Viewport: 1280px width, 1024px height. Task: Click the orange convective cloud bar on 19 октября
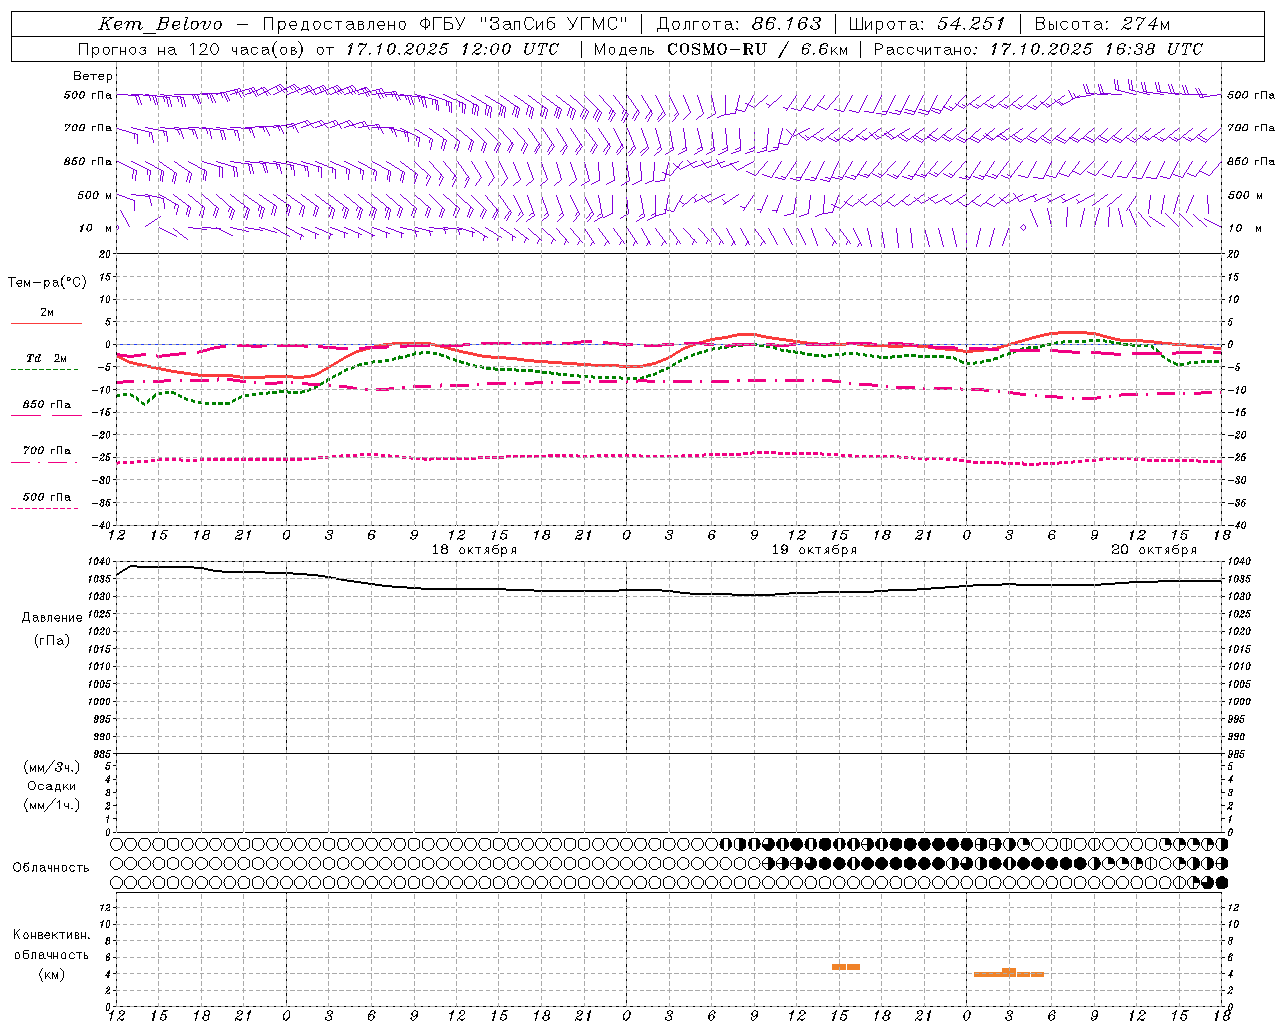[x=846, y=967]
